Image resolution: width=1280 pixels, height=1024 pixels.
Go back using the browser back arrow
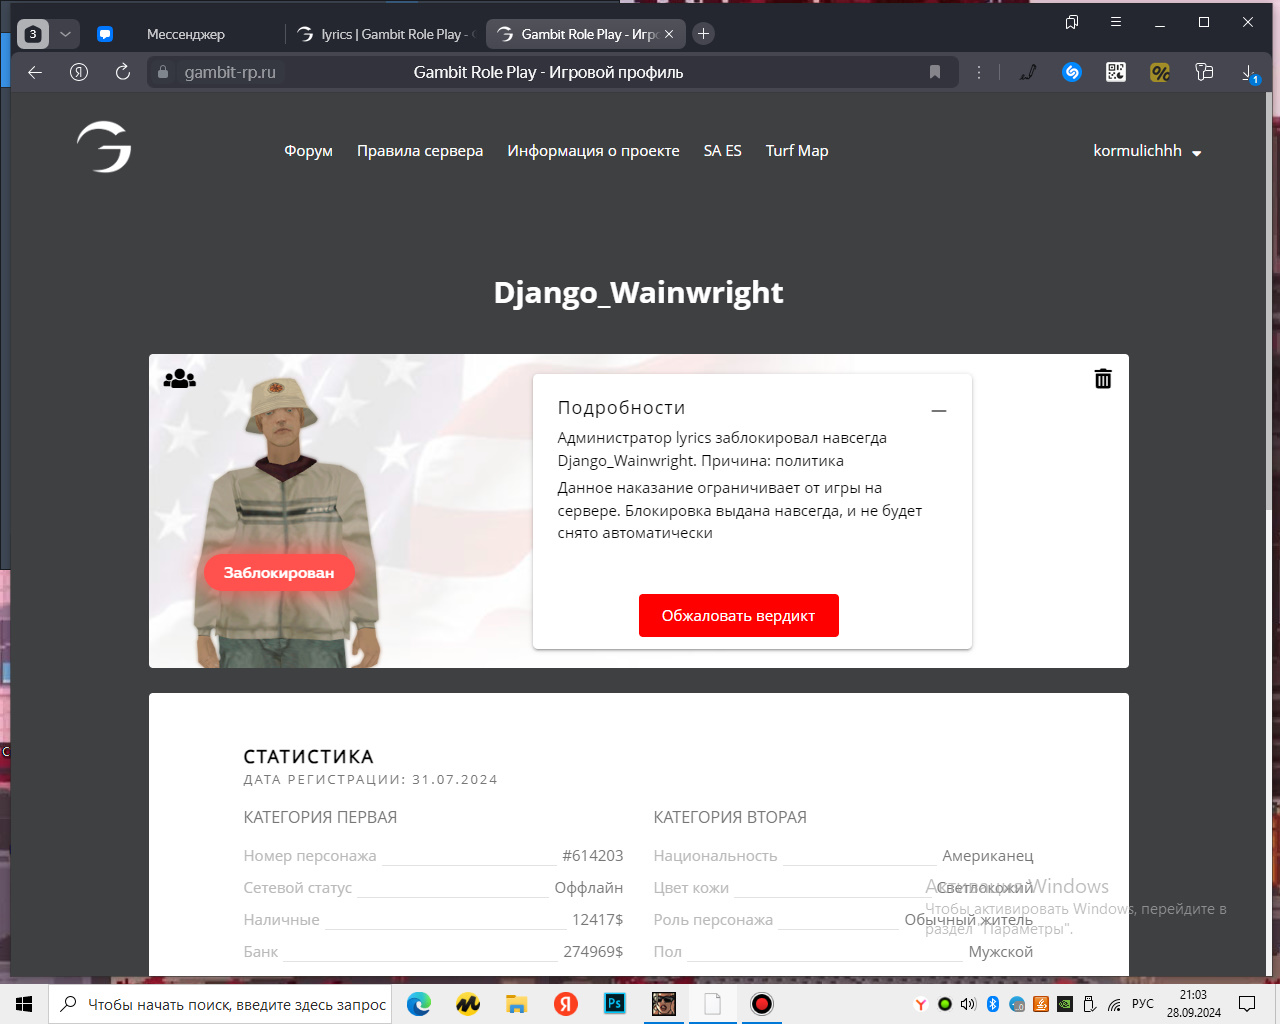click(x=35, y=72)
